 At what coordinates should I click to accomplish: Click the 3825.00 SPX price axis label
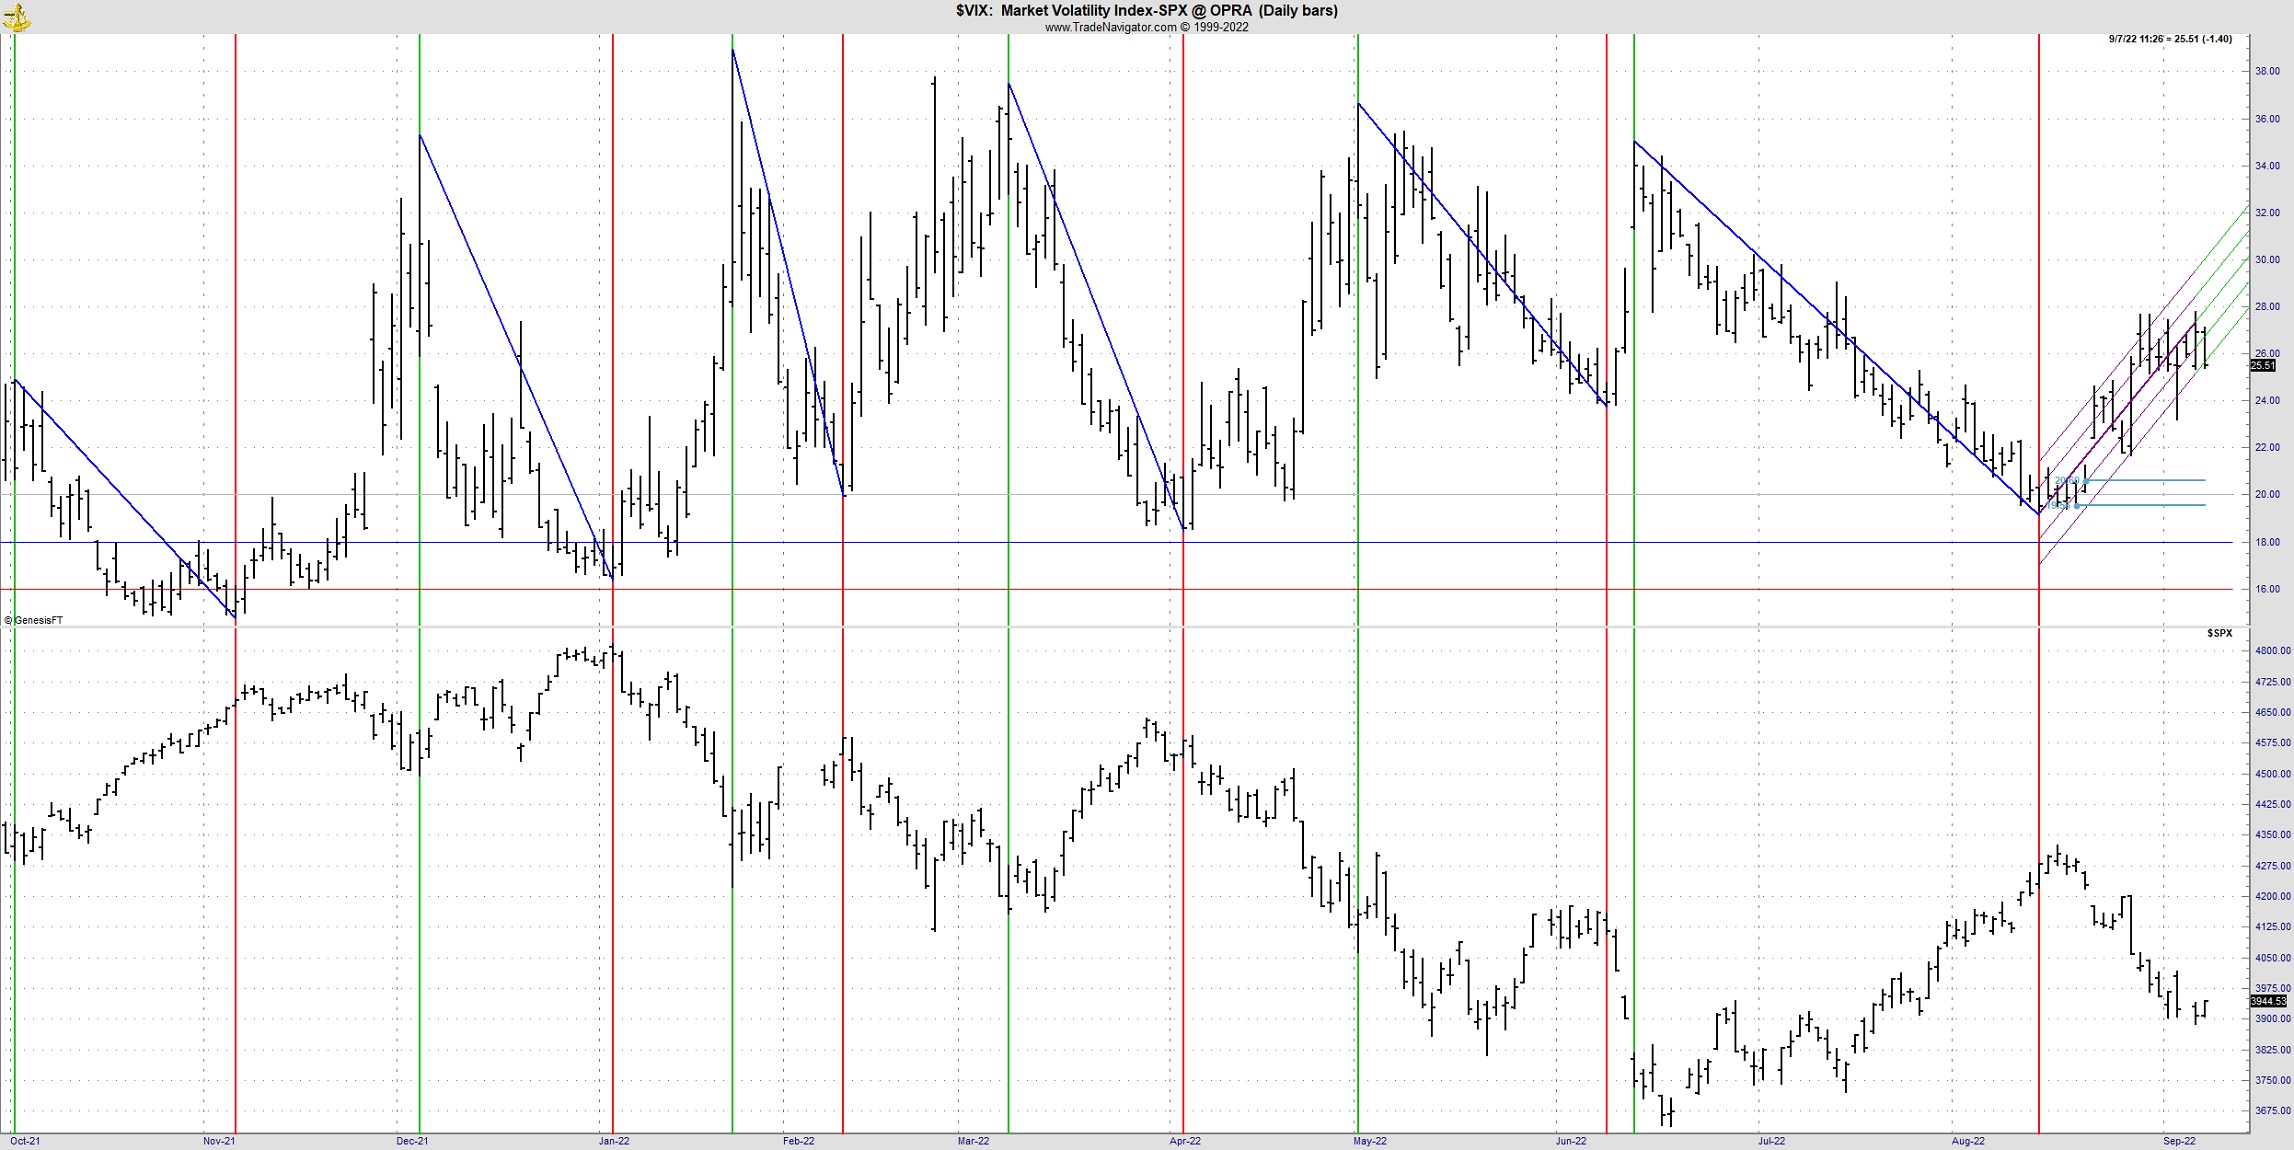point(2272,1050)
